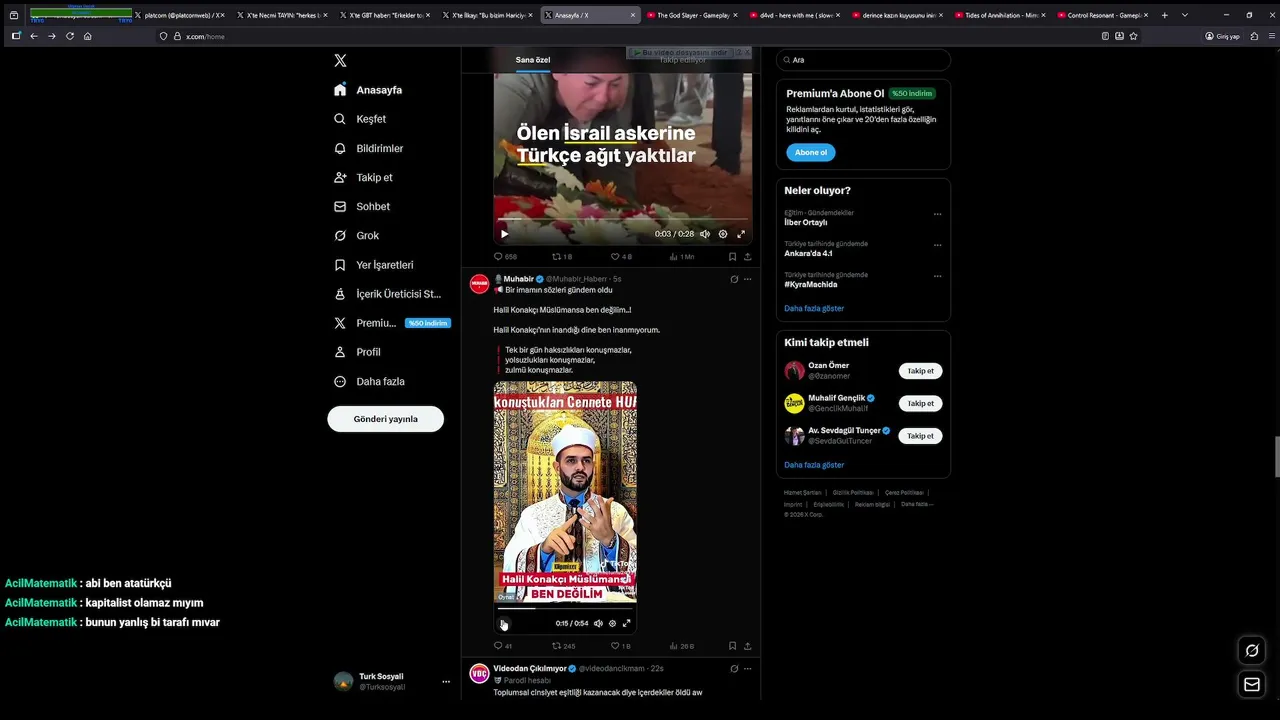
Task: Switch to The God Slayer browser tab
Action: [692, 15]
